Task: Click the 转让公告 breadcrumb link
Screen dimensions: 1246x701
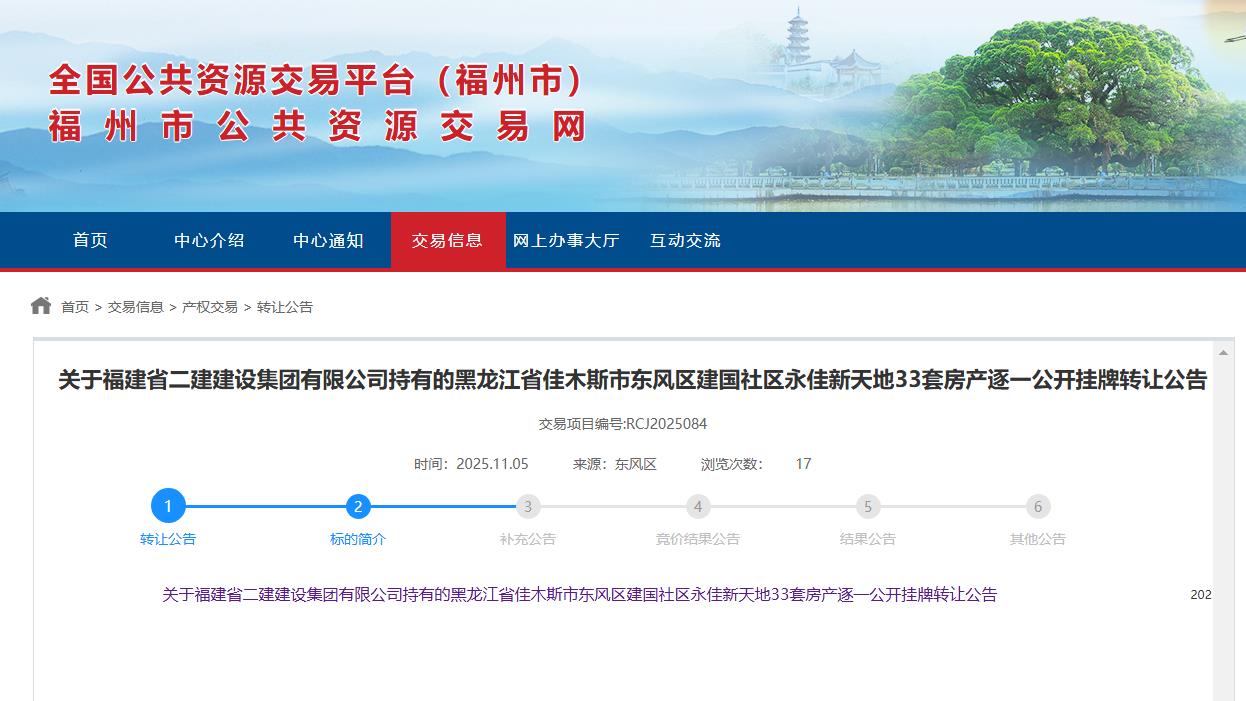Action: pos(285,307)
